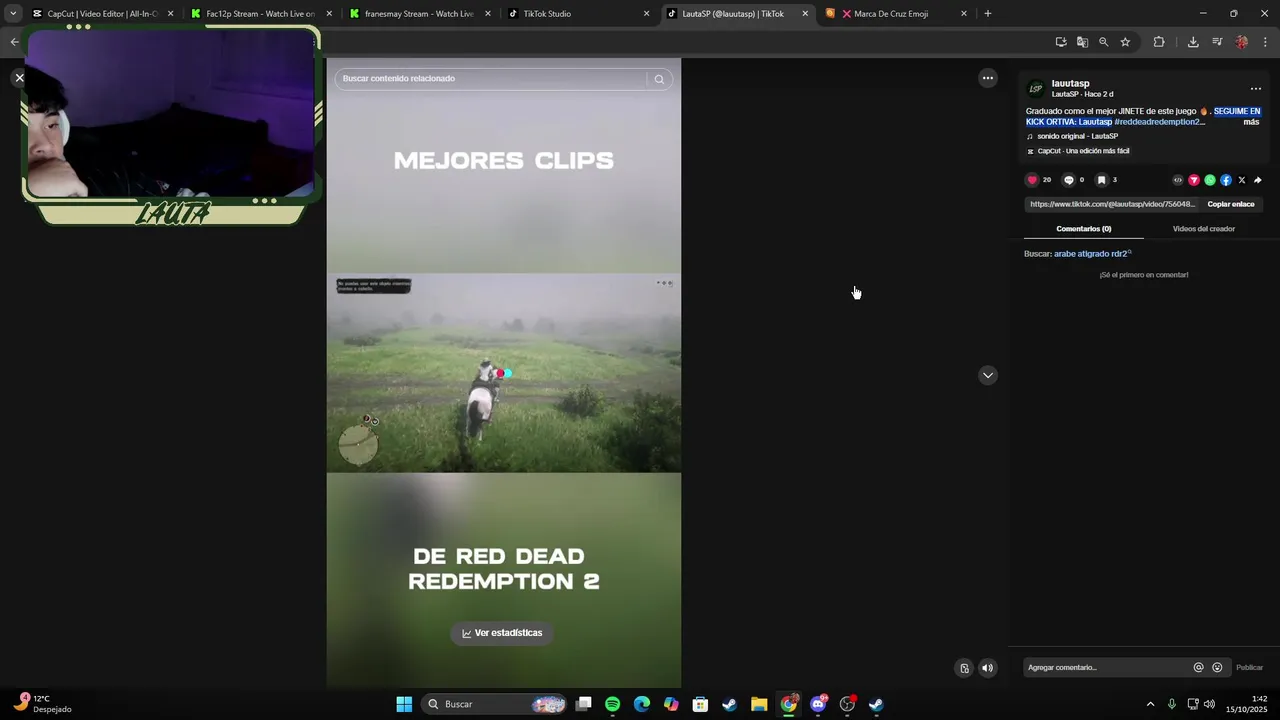Open sonido original - LautaSP sound page
Image resolution: width=1280 pixels, height=720 pixels.
[x=1077, y=136]
